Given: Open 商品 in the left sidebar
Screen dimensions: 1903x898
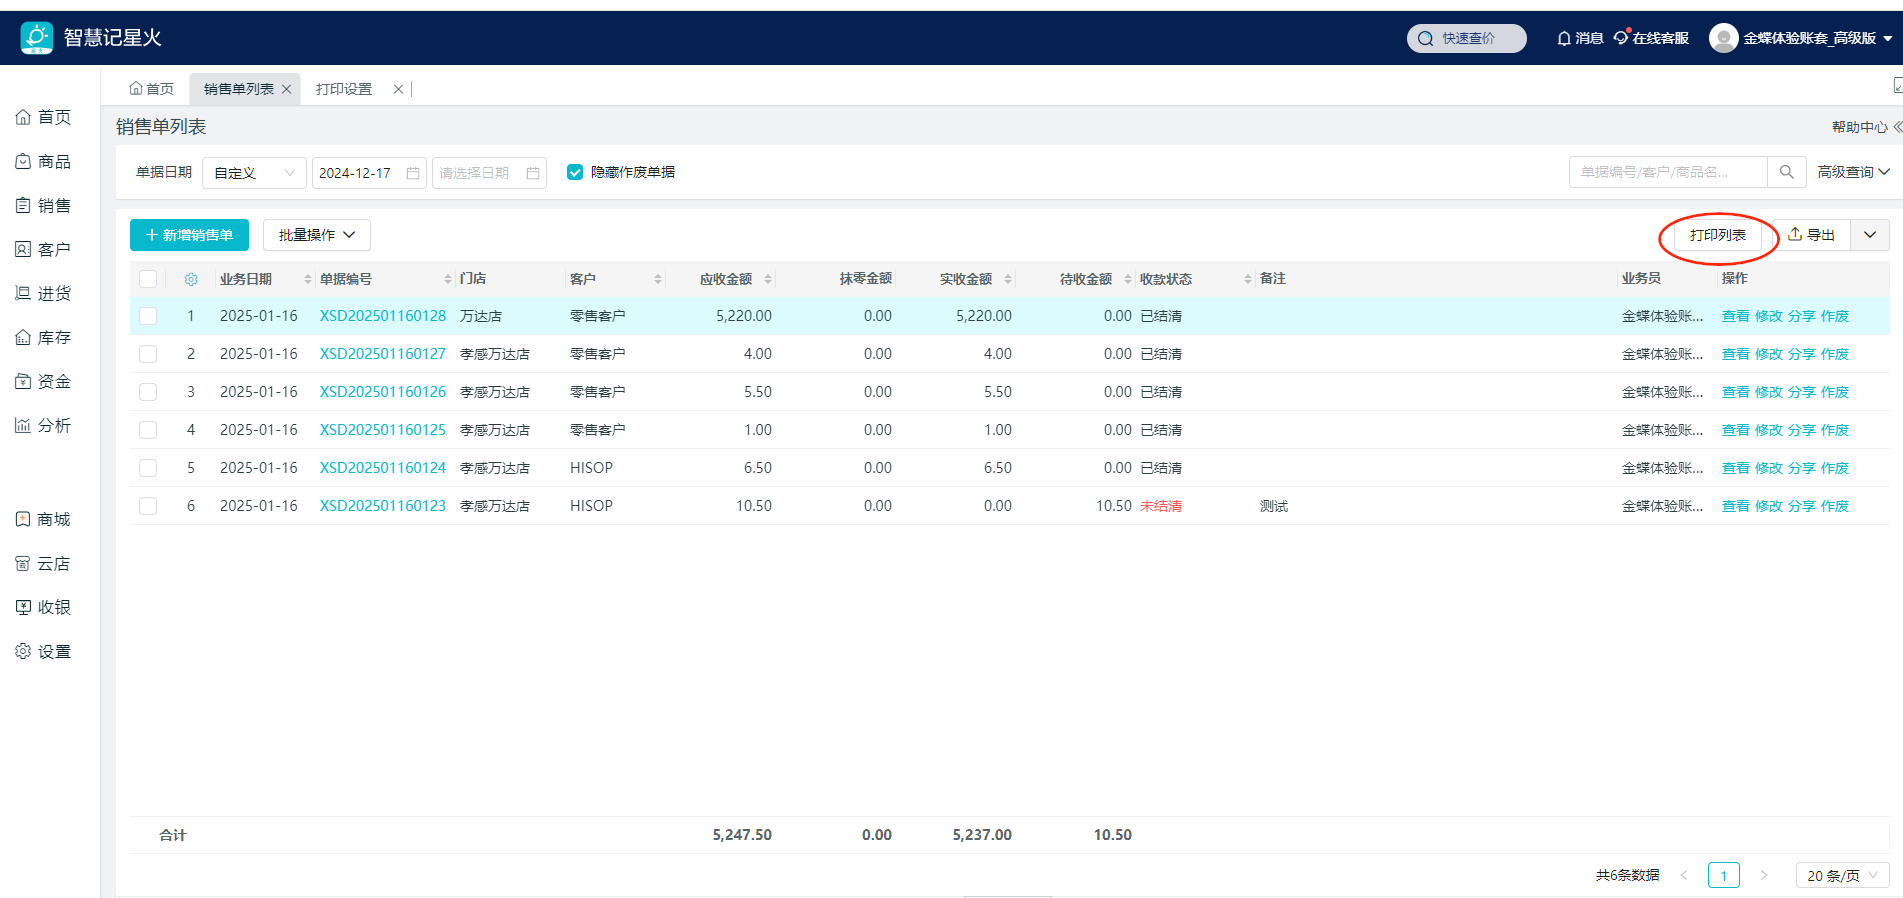Looking at the screenshot, I should click(x=43, y=161).
